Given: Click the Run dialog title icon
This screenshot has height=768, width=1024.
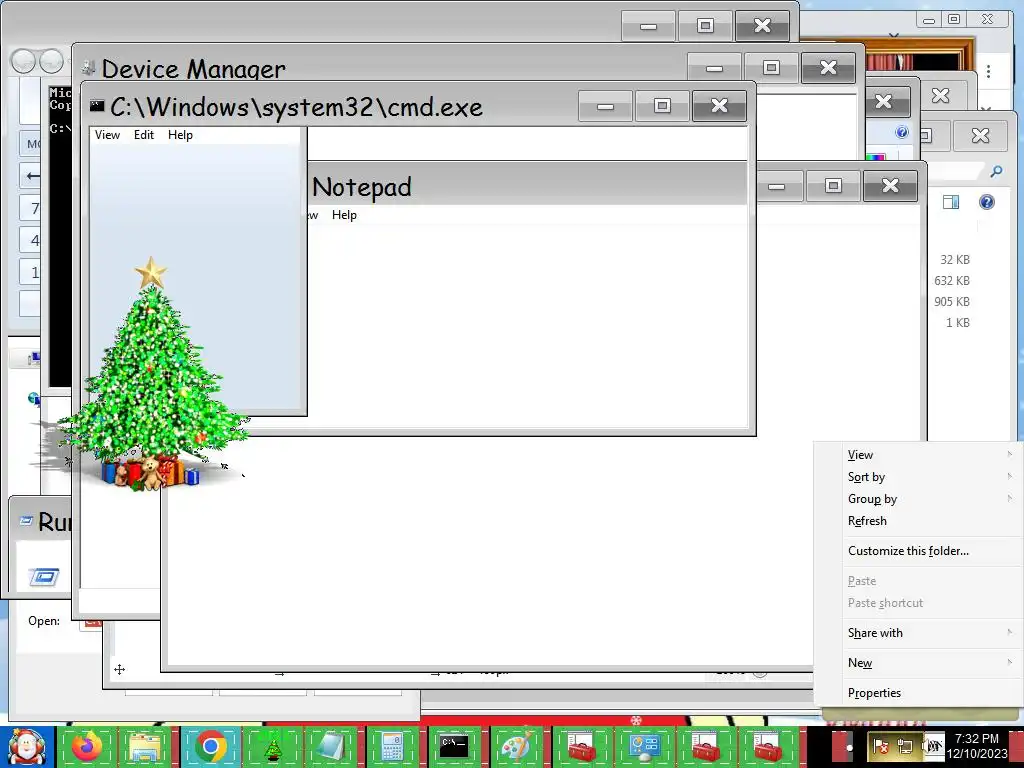Looking at the screenshot, I should [26, 521].
